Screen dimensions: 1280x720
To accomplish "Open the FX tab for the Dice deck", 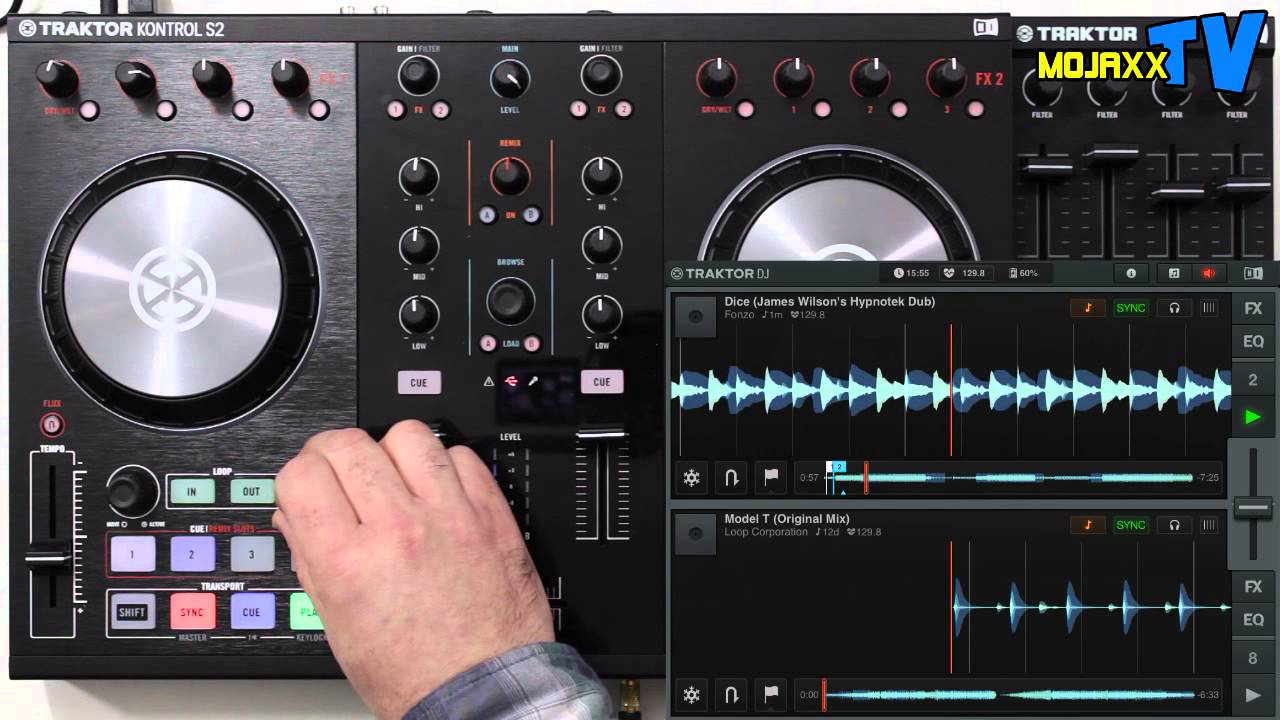I will [x=1253, y=309].
